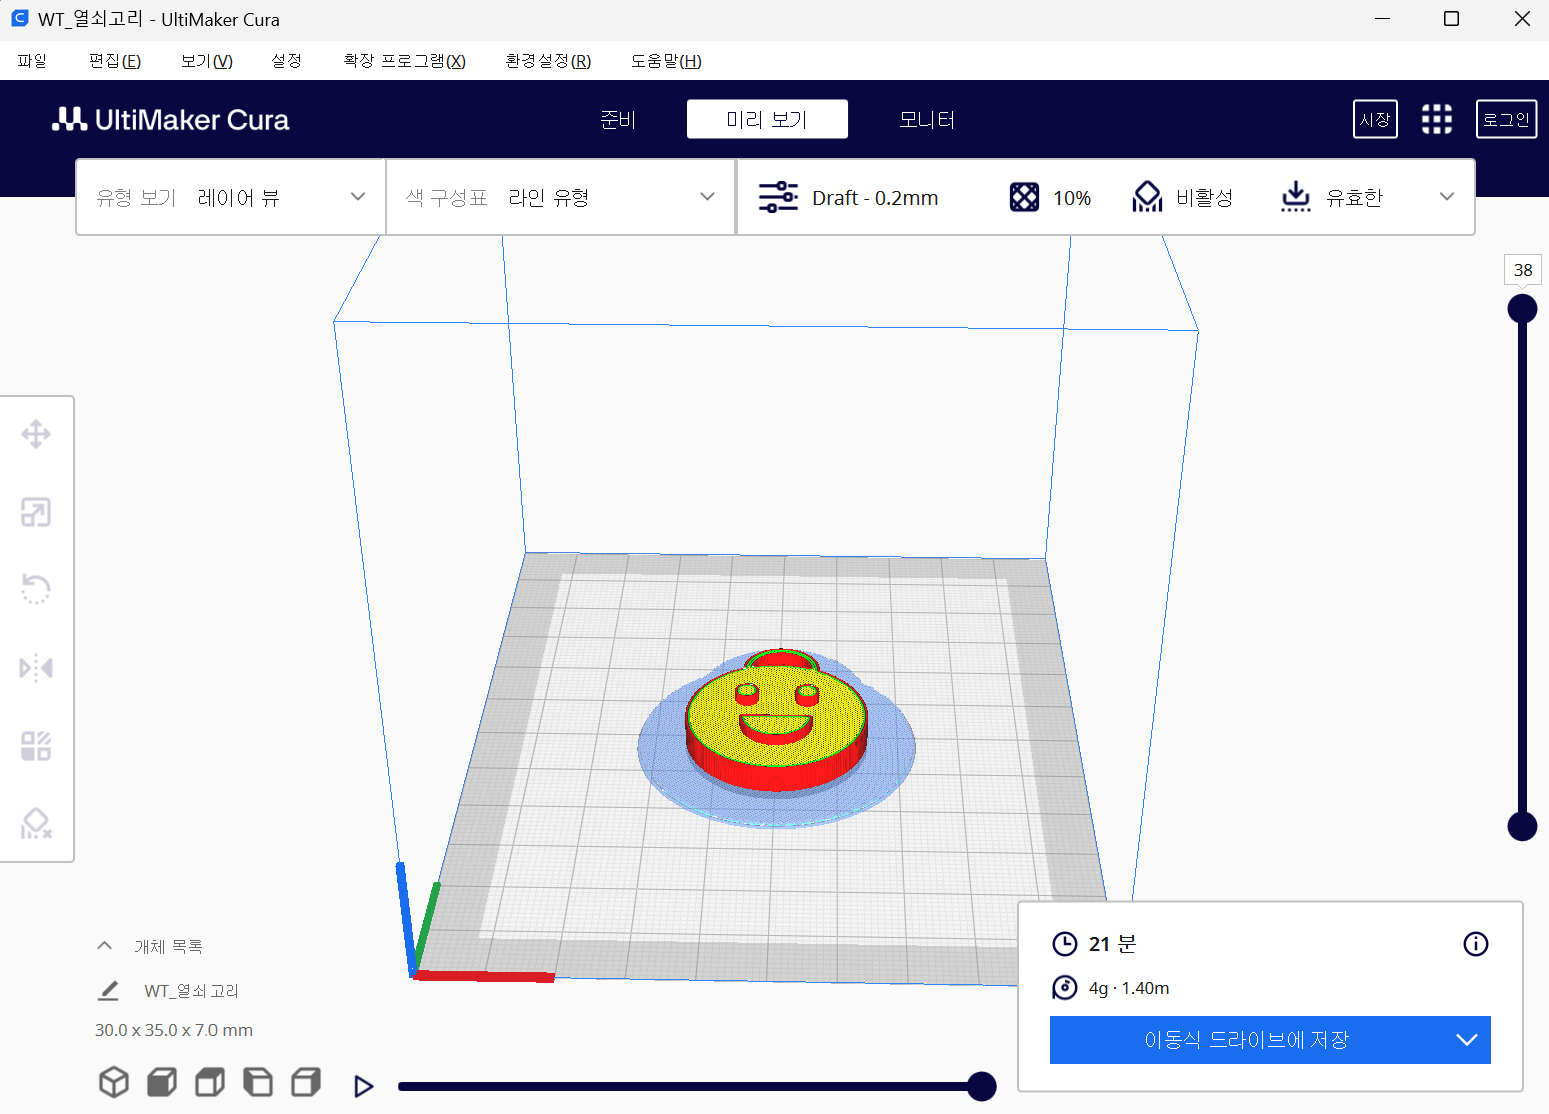
Task: Click the UltiMaker Cura logo
Action: point(170,119)
